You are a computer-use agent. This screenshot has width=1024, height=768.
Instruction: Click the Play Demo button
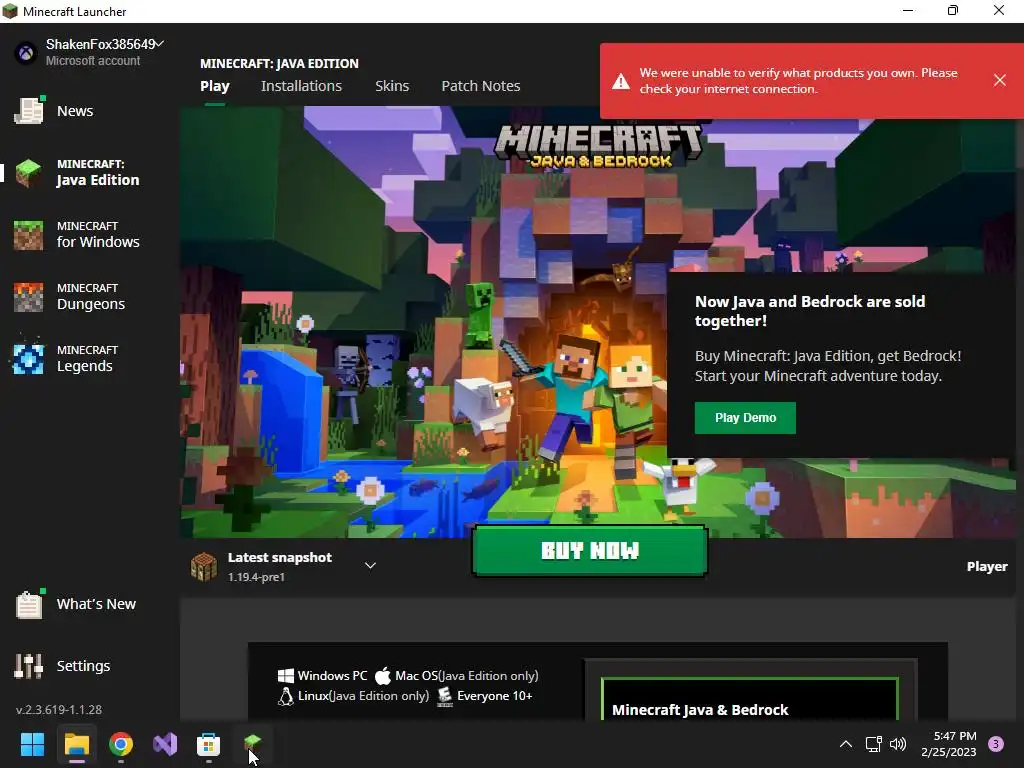coord(745,418)
